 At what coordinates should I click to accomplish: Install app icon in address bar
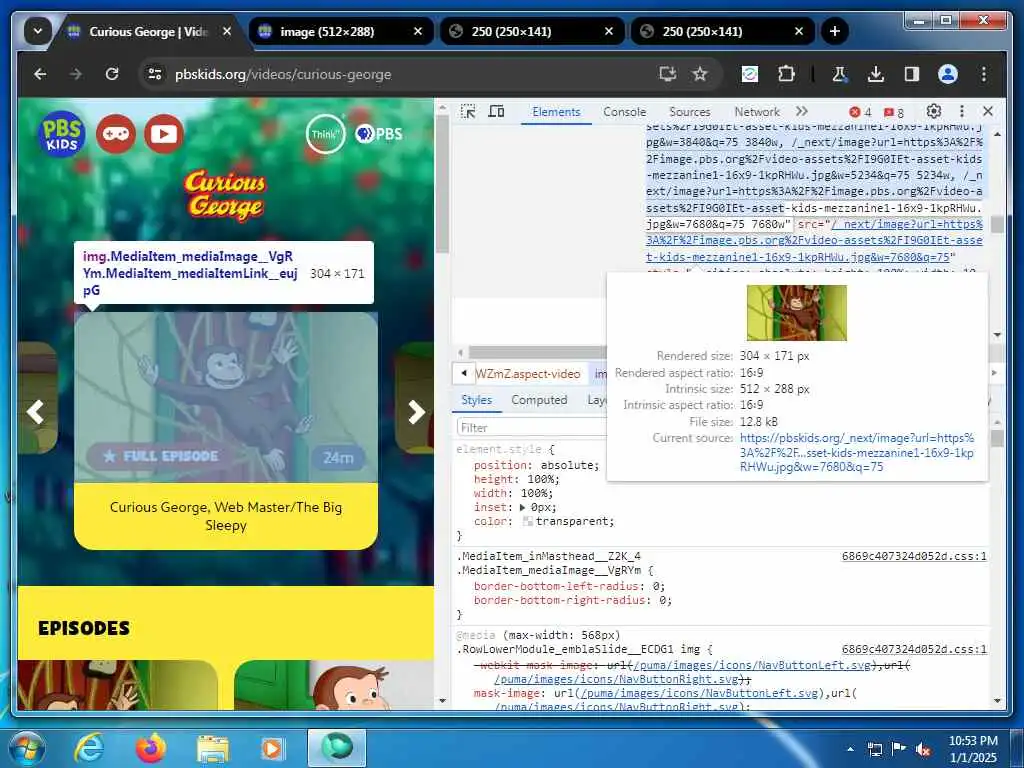point(667,74)
